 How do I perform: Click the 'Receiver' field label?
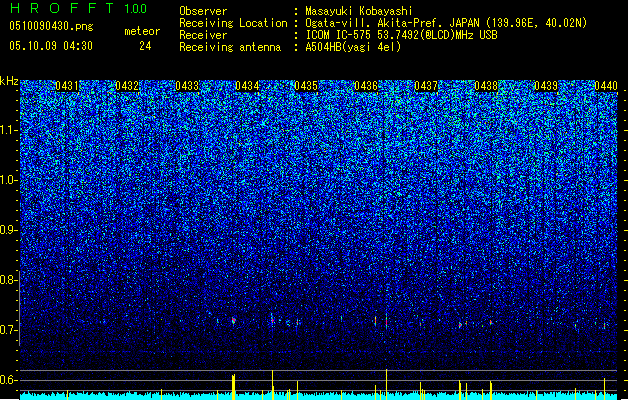pyautogui.click(x=203, y=35)
